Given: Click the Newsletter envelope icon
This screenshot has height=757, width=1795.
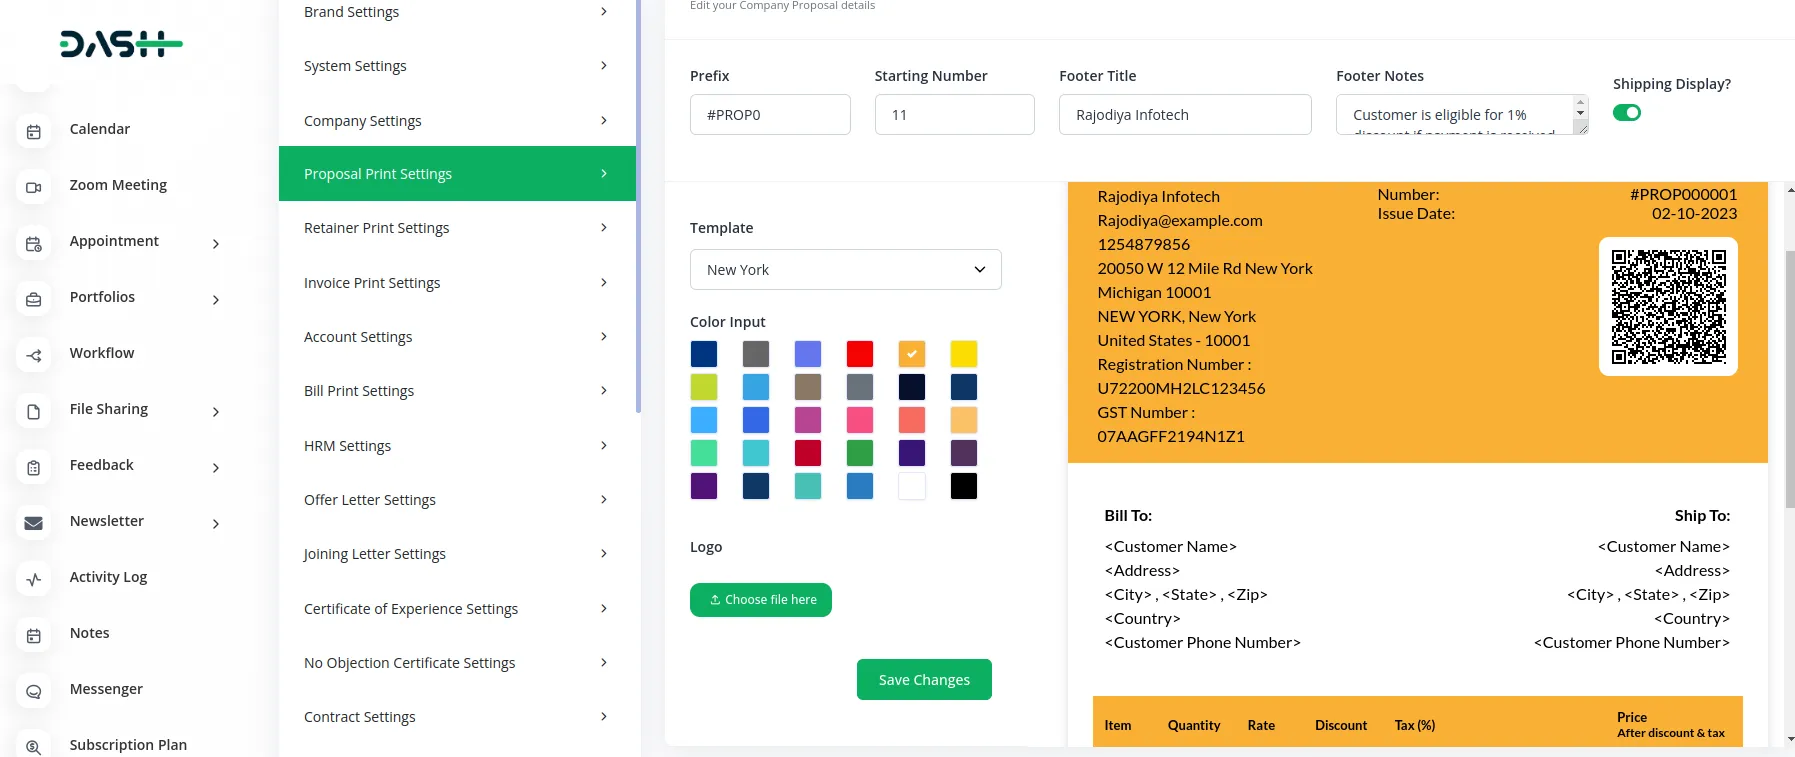Looking at the screenshot, I should click(34, 523).
